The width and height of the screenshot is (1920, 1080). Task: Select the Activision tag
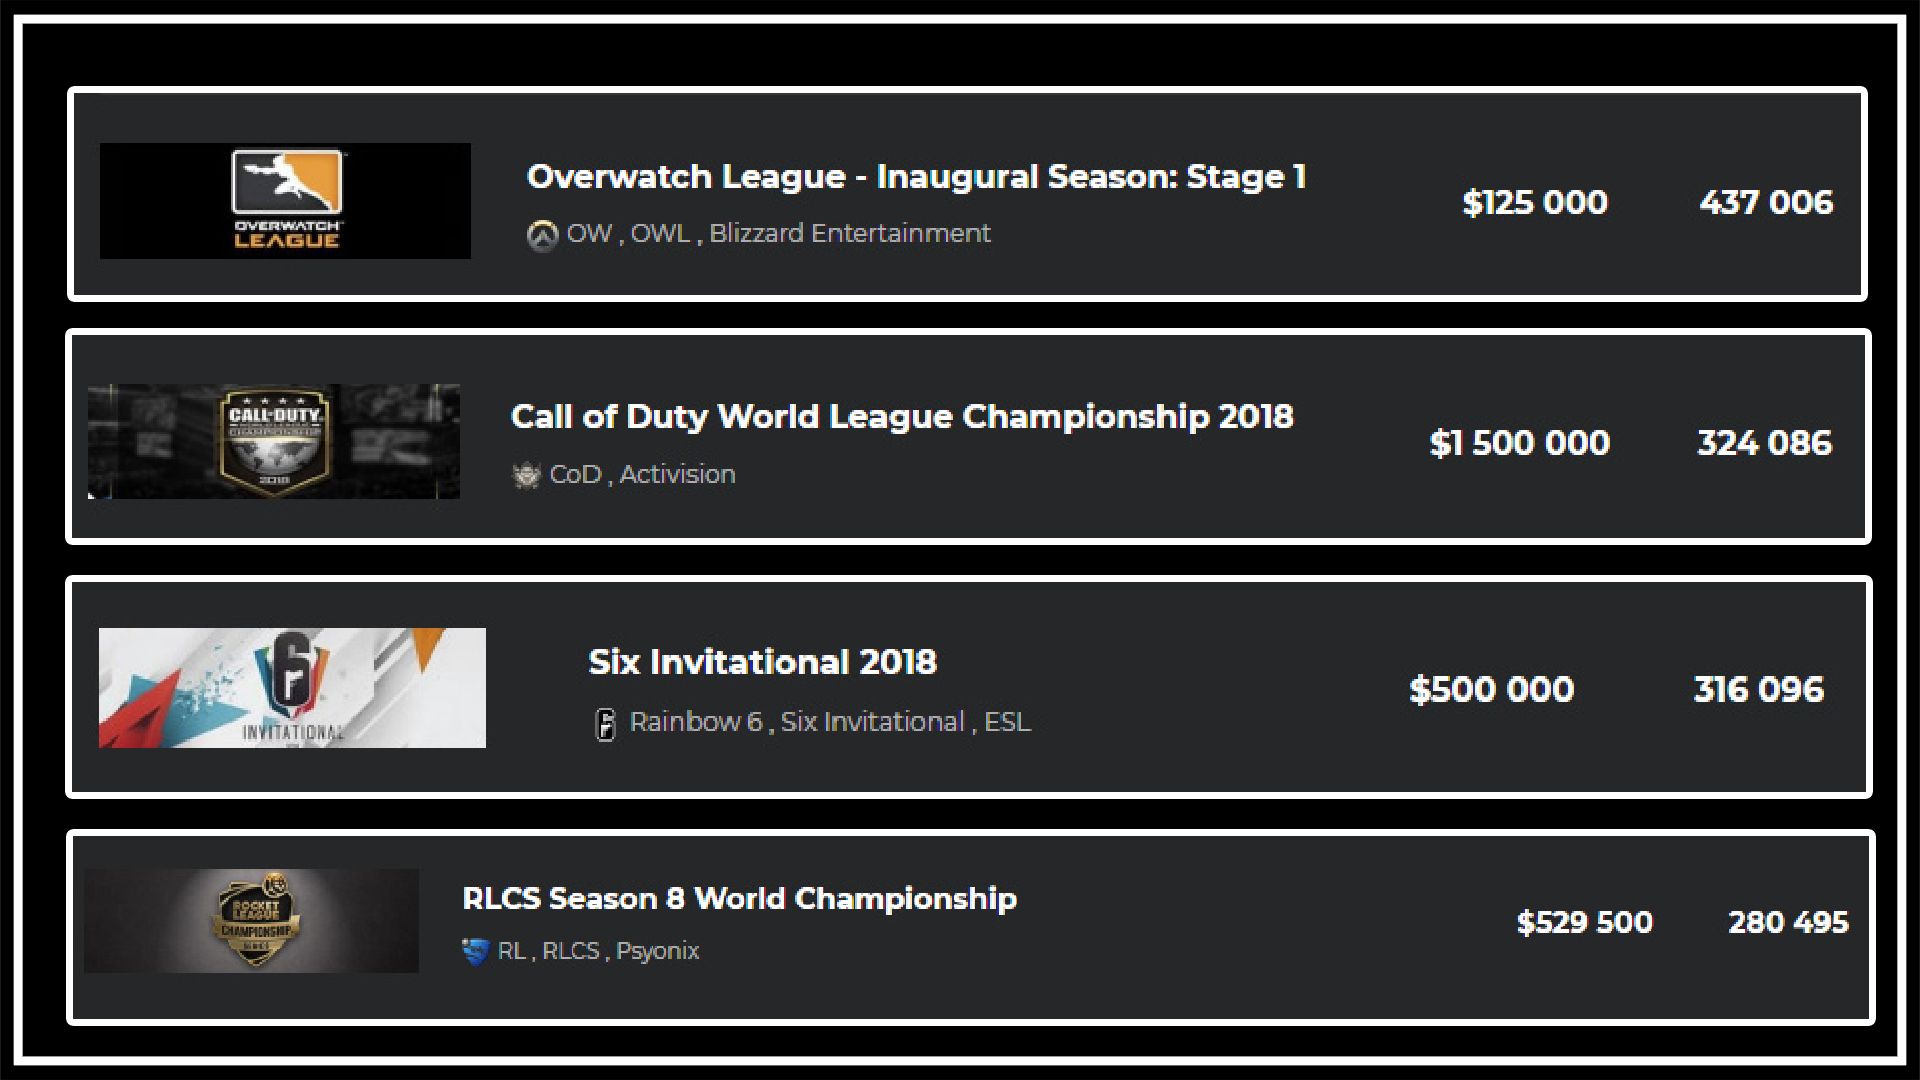coord(677,474)
